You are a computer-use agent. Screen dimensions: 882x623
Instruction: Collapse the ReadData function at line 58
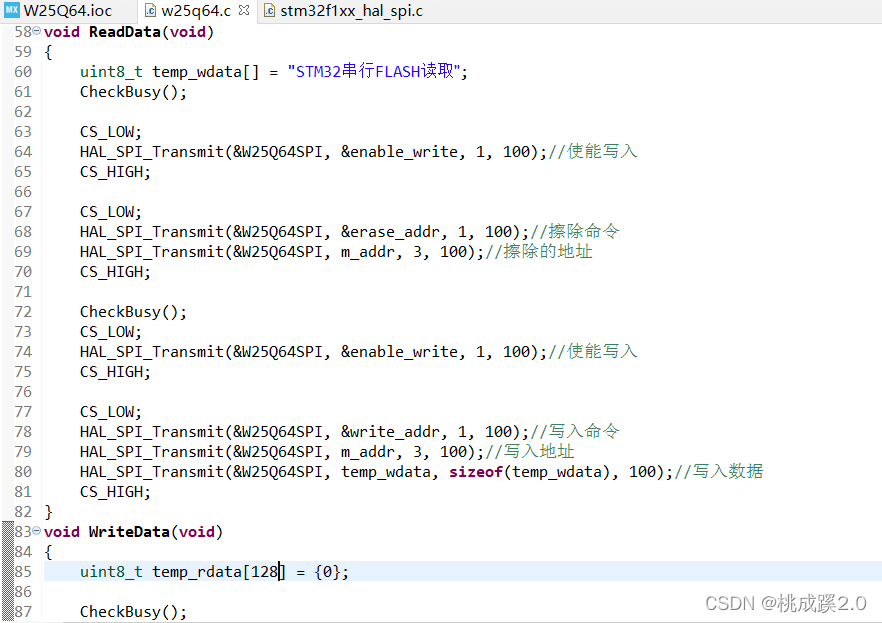click(x=37, y=30)
